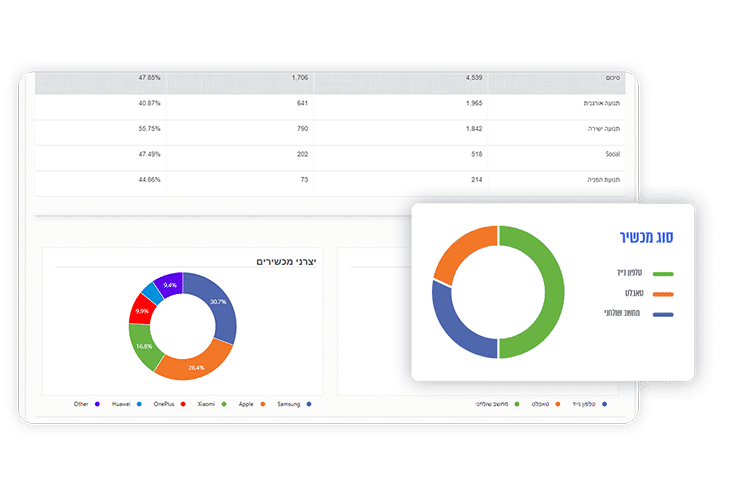734x500 pixels.
Task: Click the תנועה ישירה row label
Action: click(604, 129)
